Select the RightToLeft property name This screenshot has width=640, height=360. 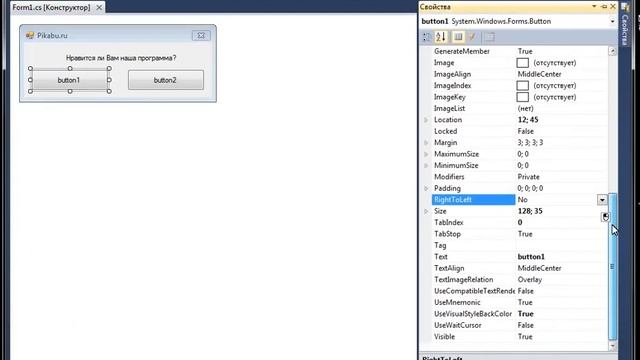tap(473, 200)
